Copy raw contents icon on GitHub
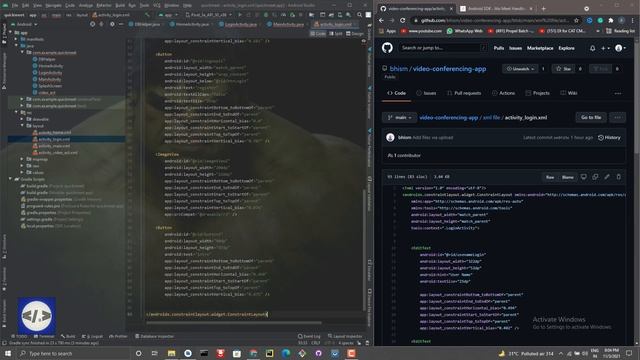The image size is (640, 360). pyautogui.click(x=595, y=177)
